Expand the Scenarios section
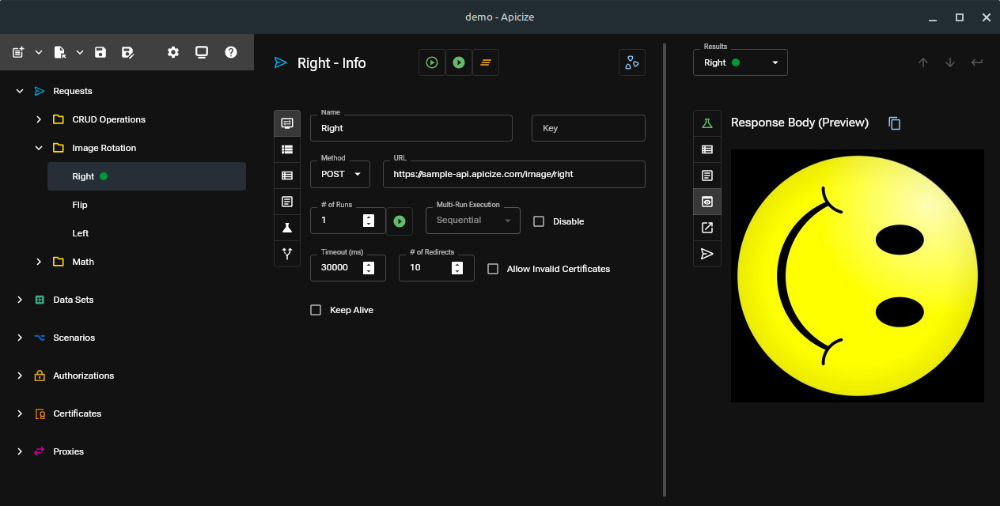1000x506 pixels. [19, 338]
